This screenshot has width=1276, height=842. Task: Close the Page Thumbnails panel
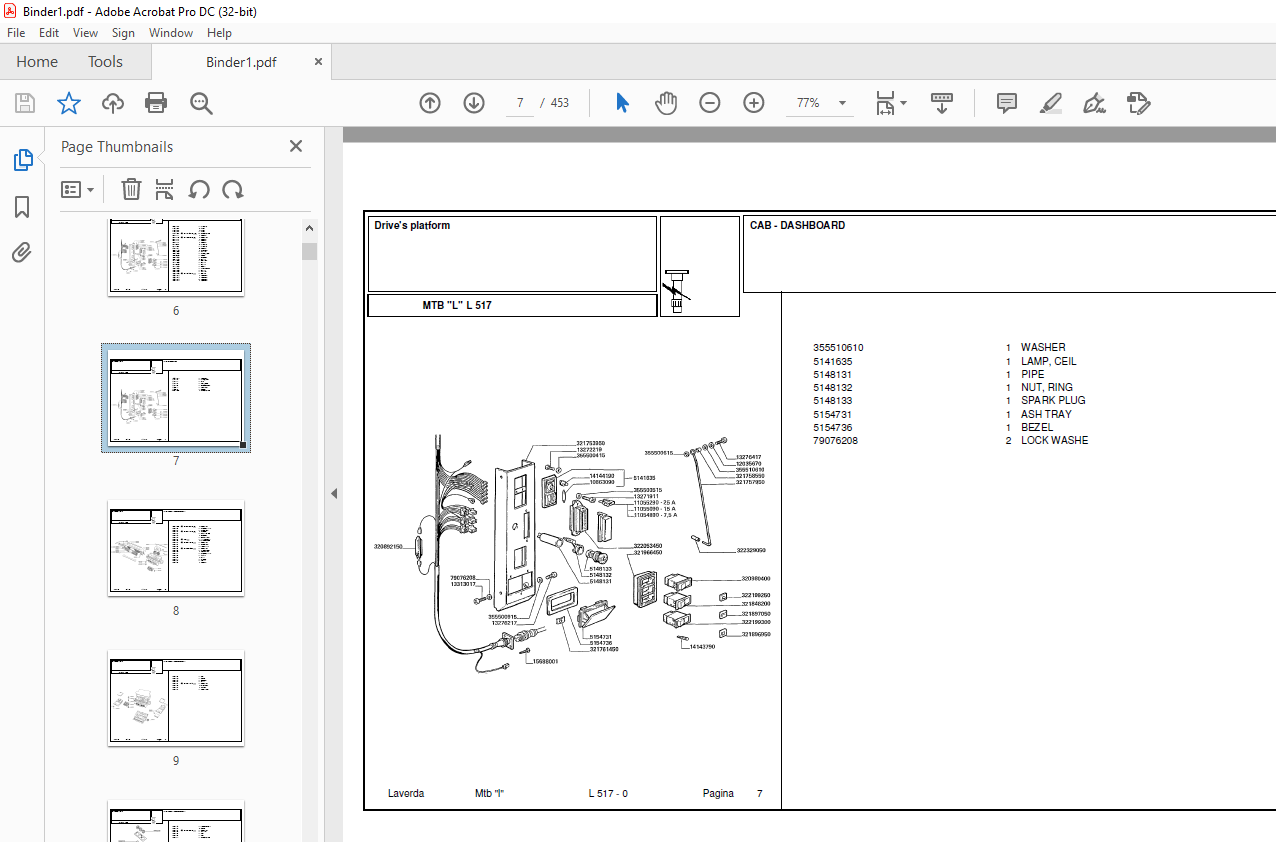(296, 146)
